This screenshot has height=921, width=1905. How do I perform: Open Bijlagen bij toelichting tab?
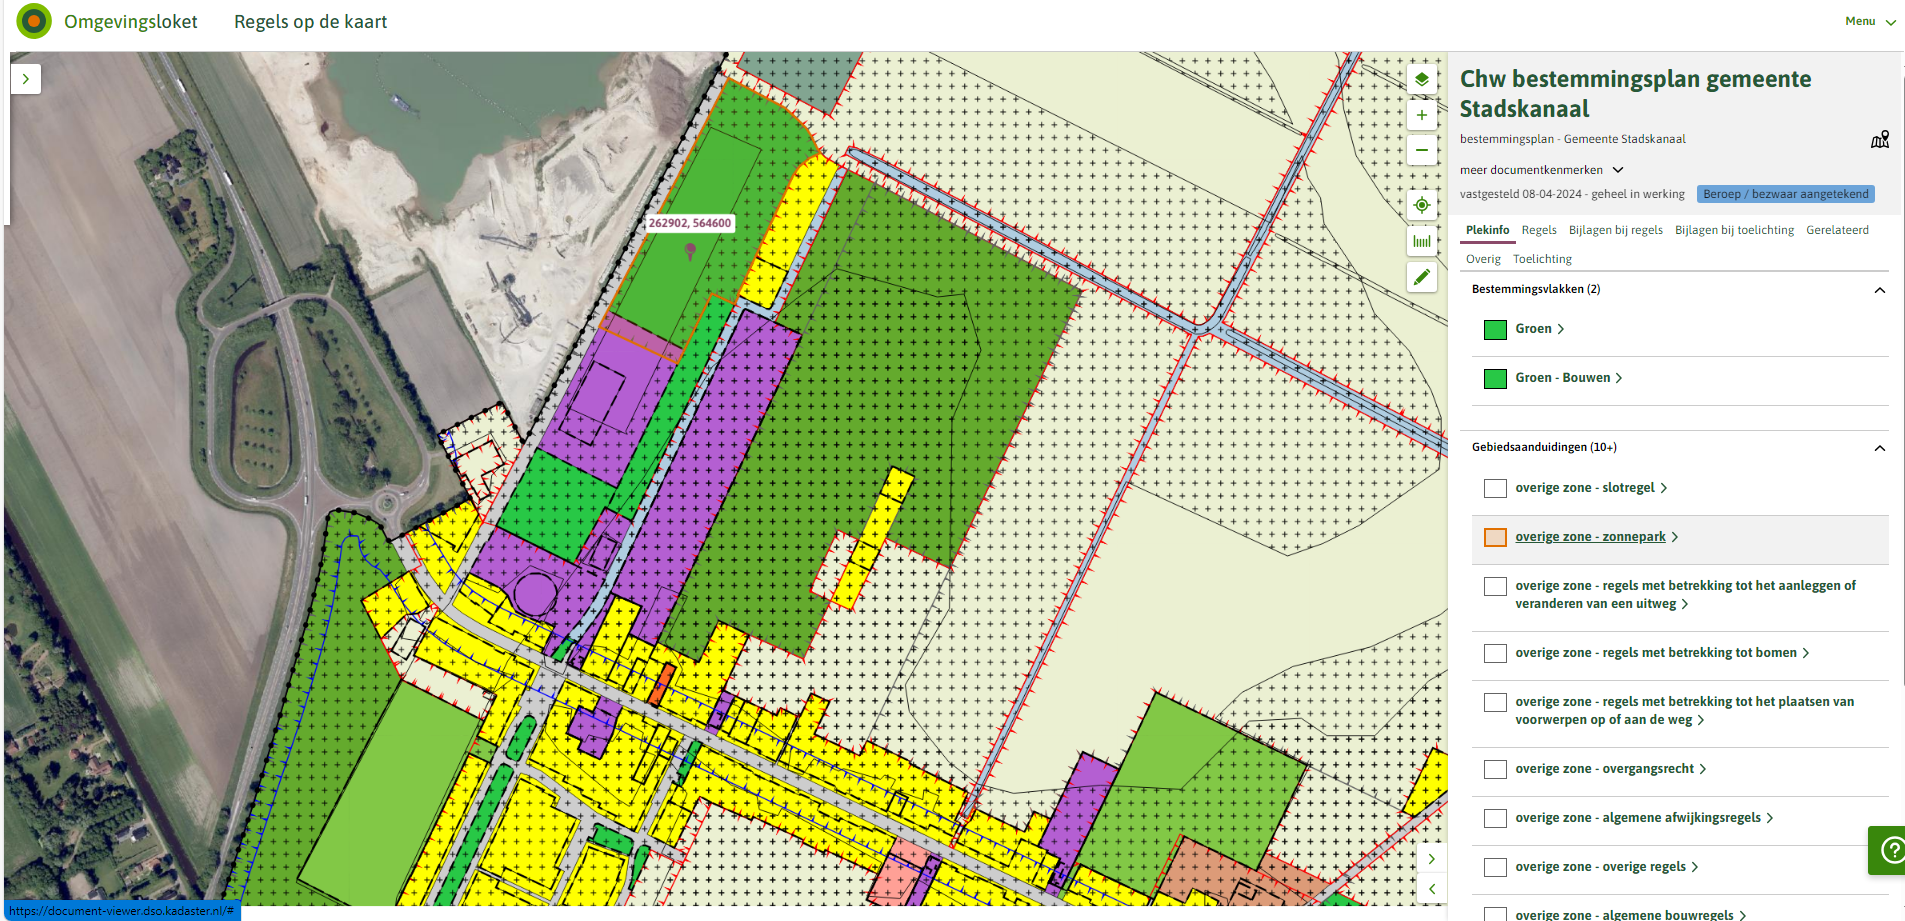[x=1734, y=230]
